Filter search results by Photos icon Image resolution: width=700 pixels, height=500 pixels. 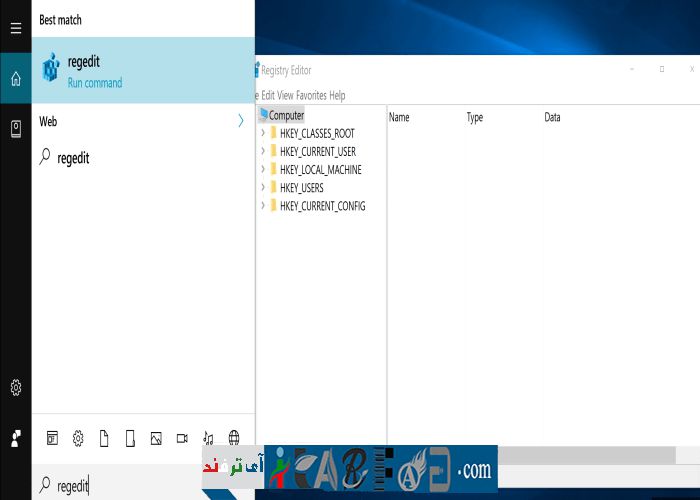tap(156, 438)
